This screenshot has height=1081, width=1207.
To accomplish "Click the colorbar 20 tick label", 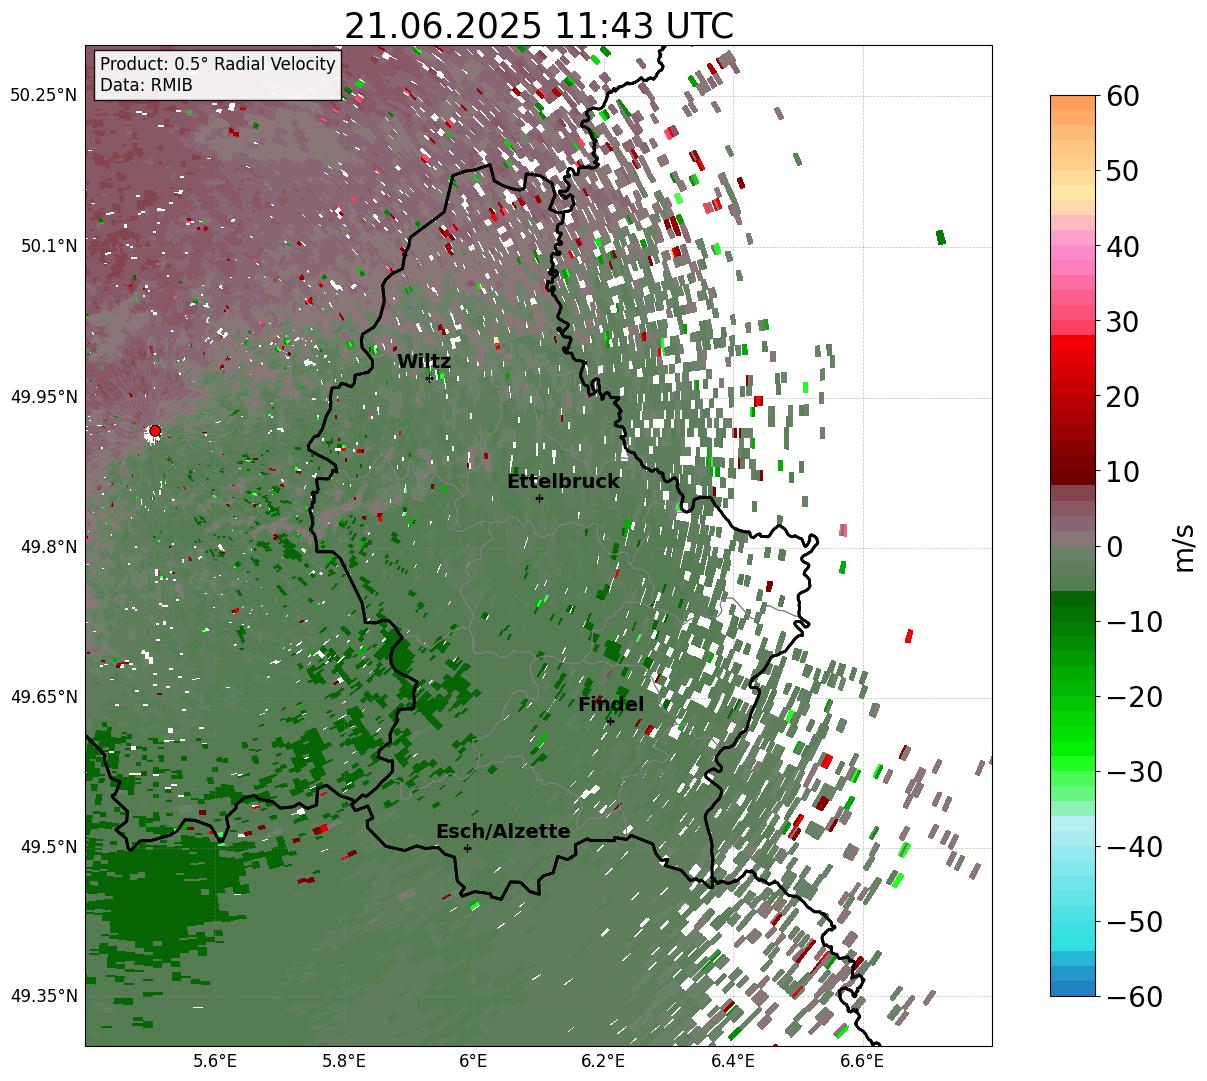I will [x=1121, y=397].
